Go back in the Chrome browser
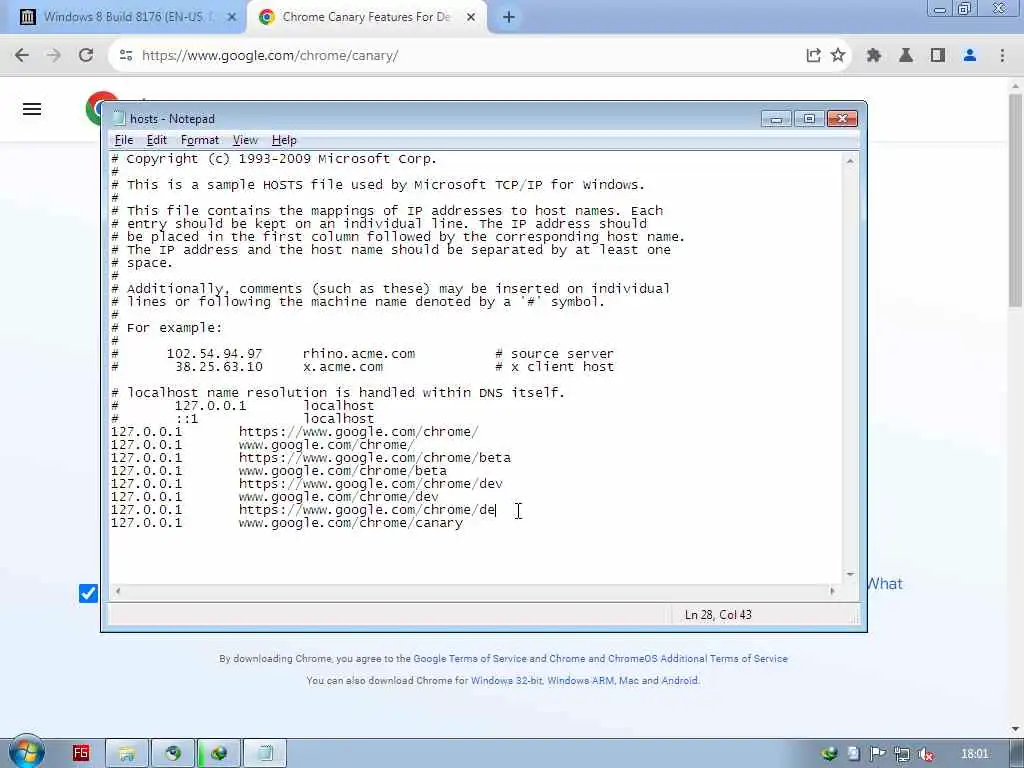Screen dimensions: 1024x768 [x=22, y=56]
